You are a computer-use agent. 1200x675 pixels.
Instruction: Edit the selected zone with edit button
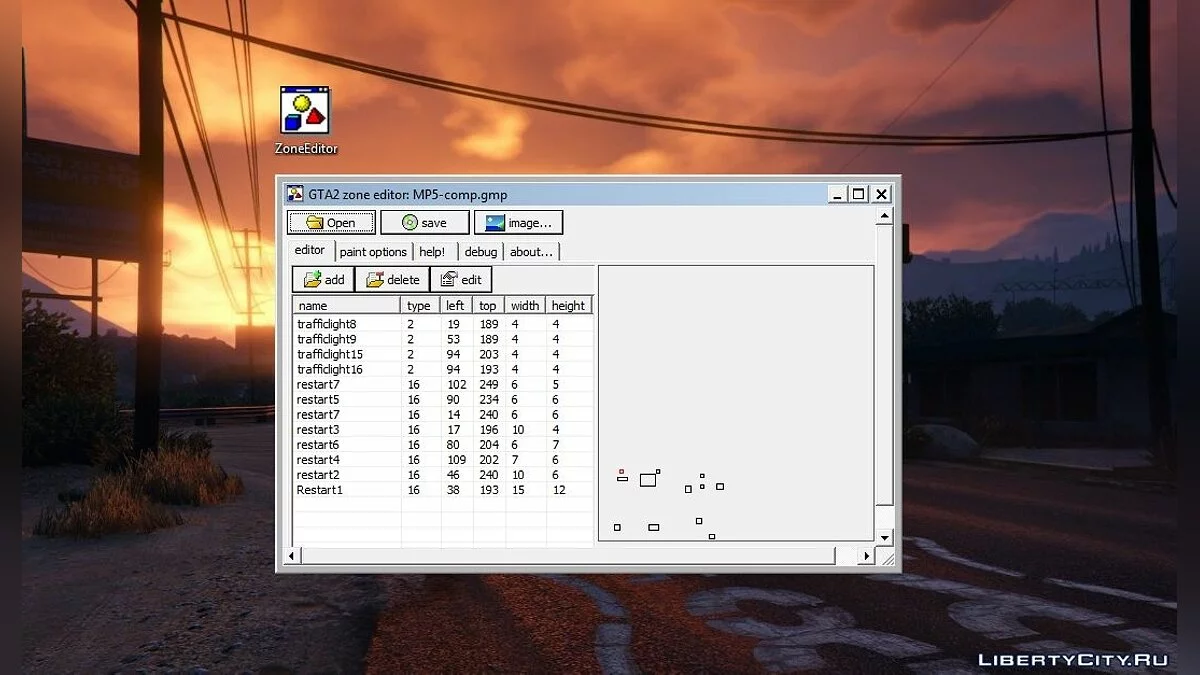(x=461, y=280)
